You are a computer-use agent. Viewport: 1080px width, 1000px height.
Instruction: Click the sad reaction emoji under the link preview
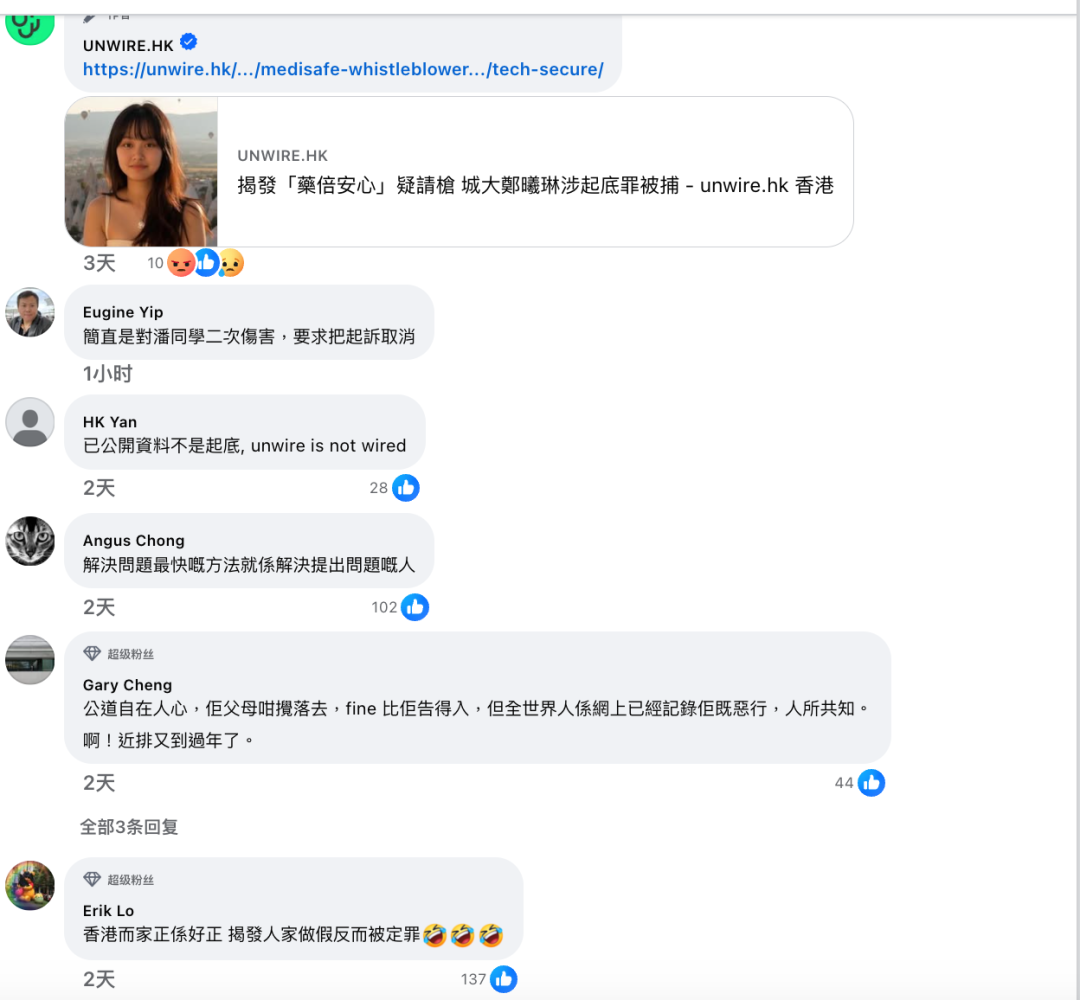click(231, 263)
